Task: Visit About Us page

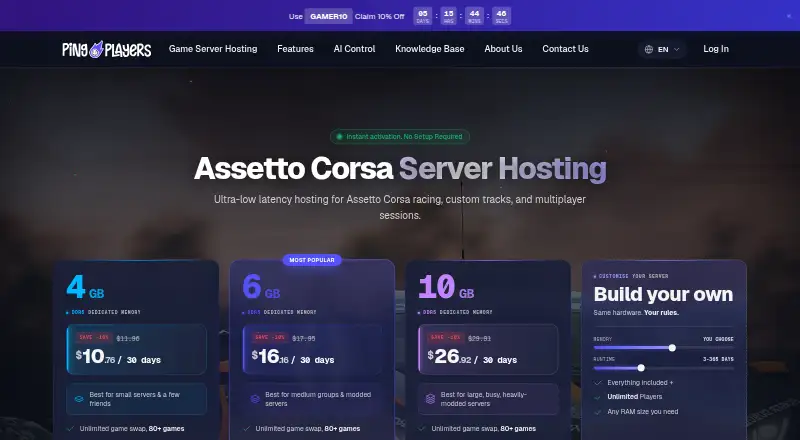Action: click(503, 49)
